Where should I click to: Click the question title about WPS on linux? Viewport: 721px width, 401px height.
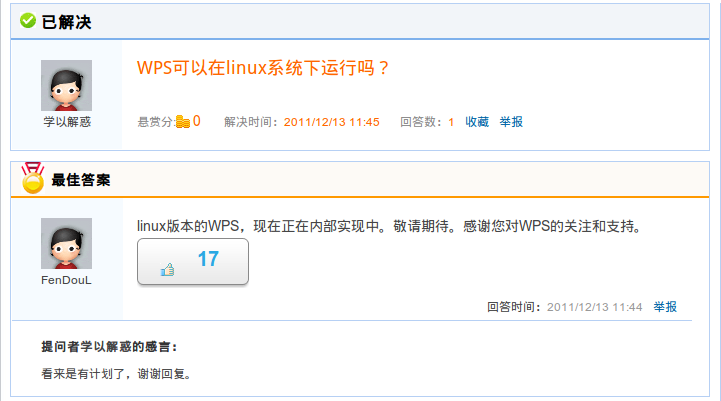click(x=263, y=68)
